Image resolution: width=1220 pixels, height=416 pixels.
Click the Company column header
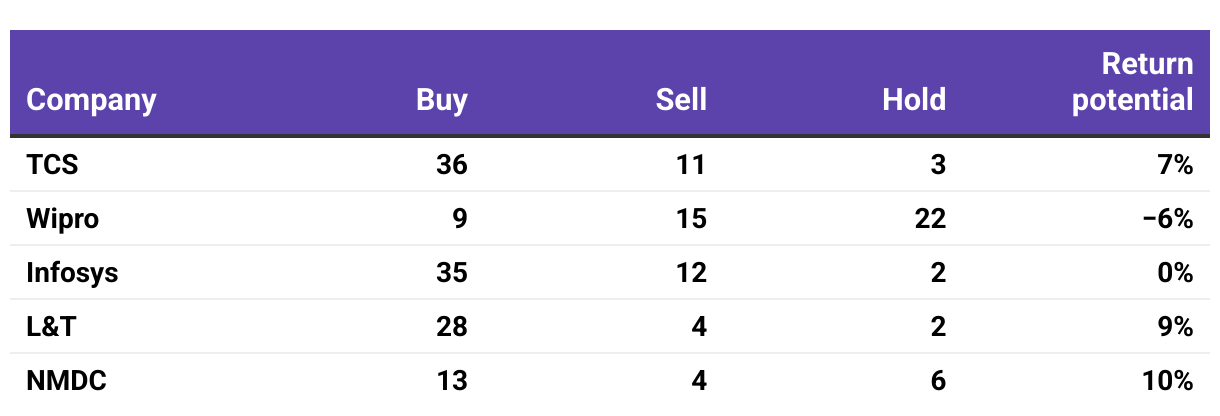(91, 100)
